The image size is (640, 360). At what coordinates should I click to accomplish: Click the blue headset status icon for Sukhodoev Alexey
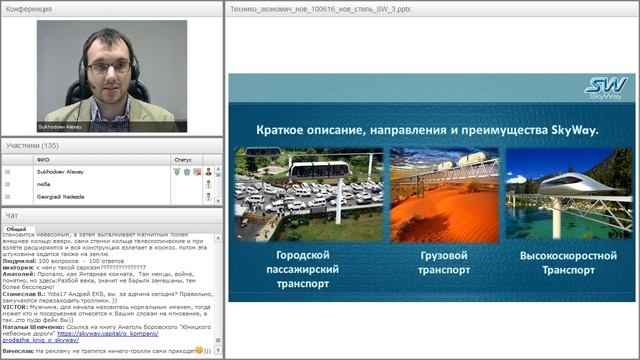(x=187, y=172)
